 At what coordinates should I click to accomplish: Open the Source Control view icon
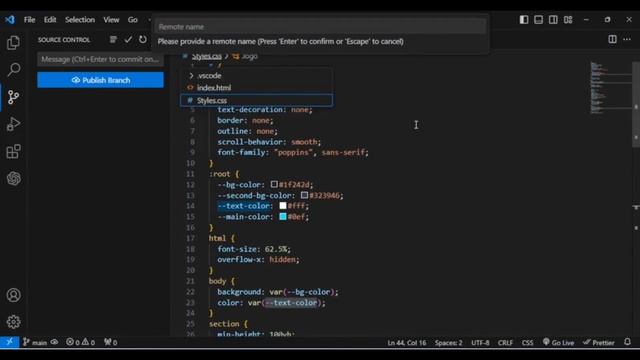[13, 97]
